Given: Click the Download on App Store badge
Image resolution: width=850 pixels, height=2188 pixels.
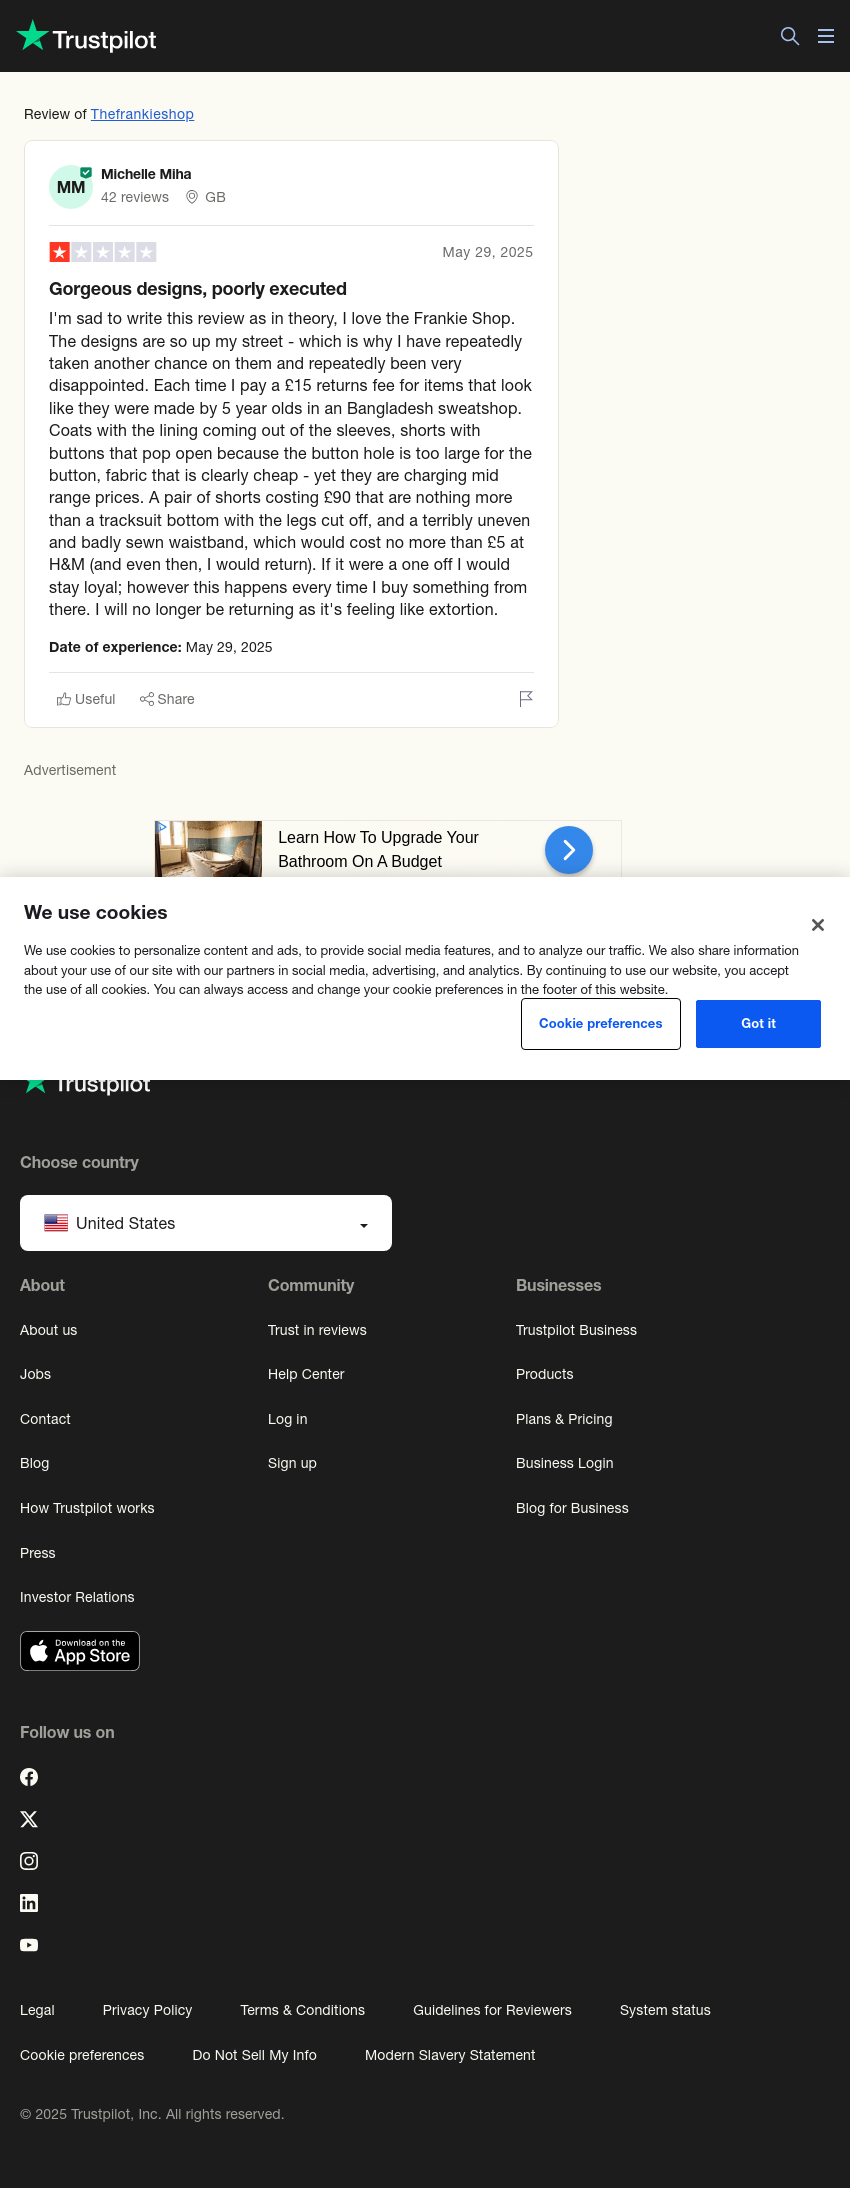Looking at the screenshot, I should pos(80,1651).
